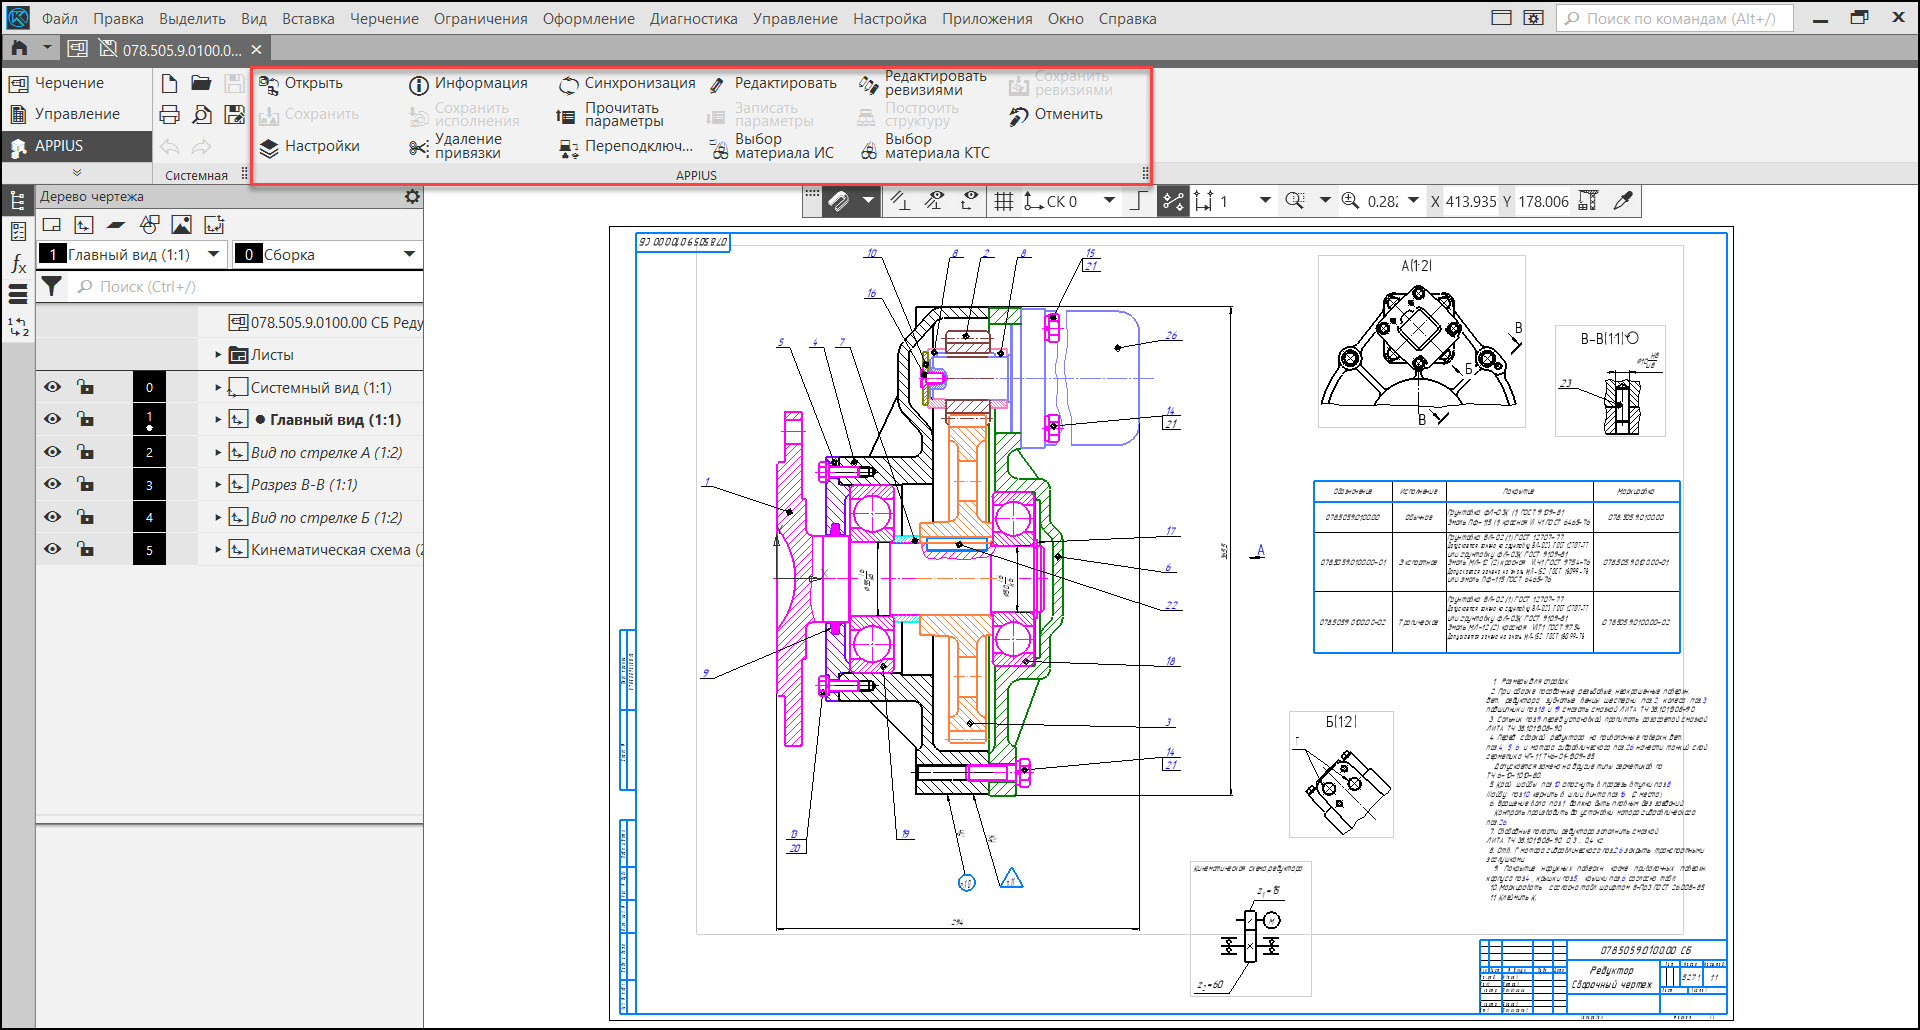Screen dimensions: 1920x1030
Task: Toggle visibility of Разрез В-В view
Action: (x=52, y=484)
